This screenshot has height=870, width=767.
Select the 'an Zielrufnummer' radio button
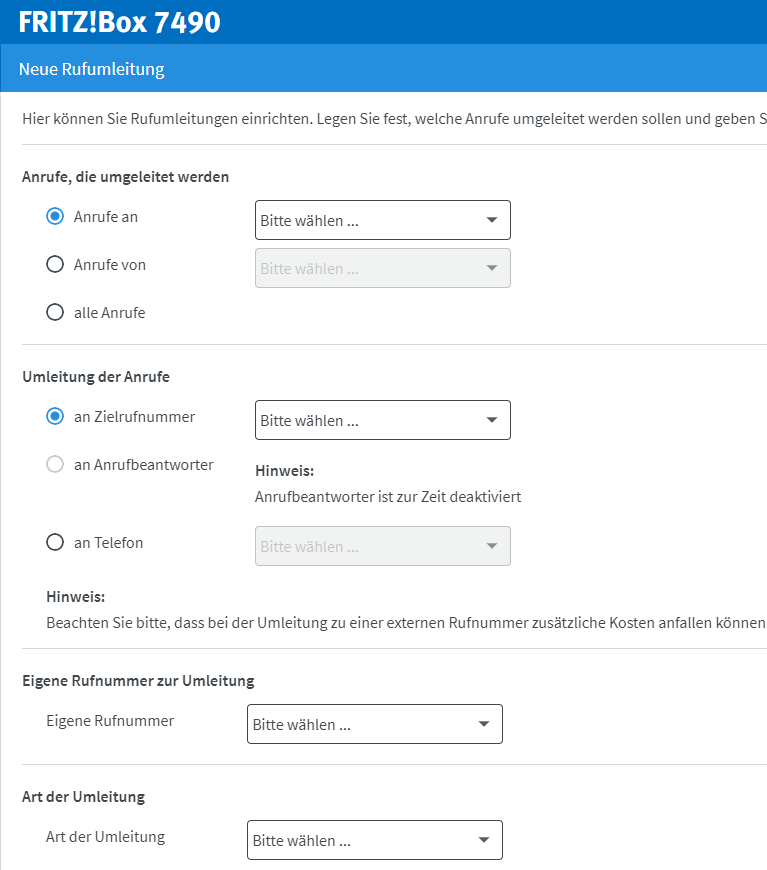point(55,417)
